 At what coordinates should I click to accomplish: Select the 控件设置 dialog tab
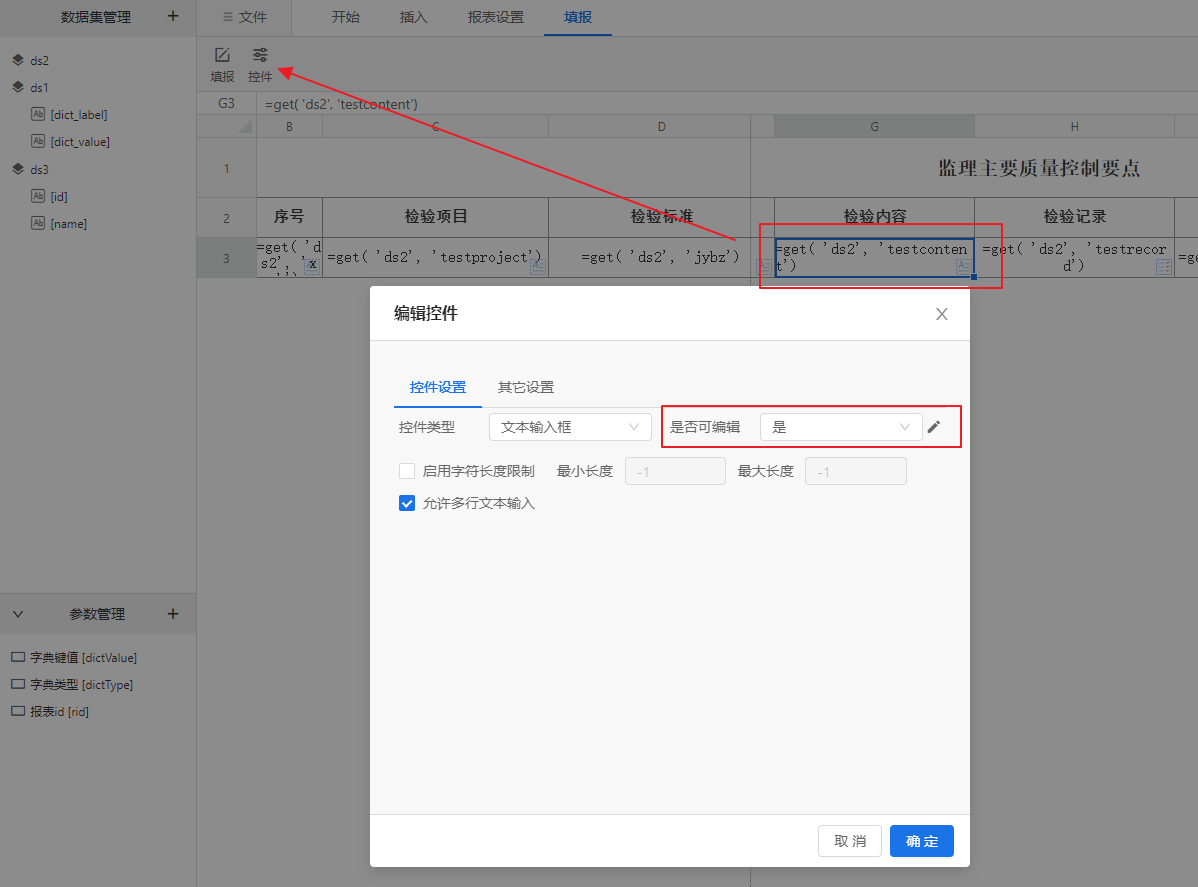[x=438, y=387]
